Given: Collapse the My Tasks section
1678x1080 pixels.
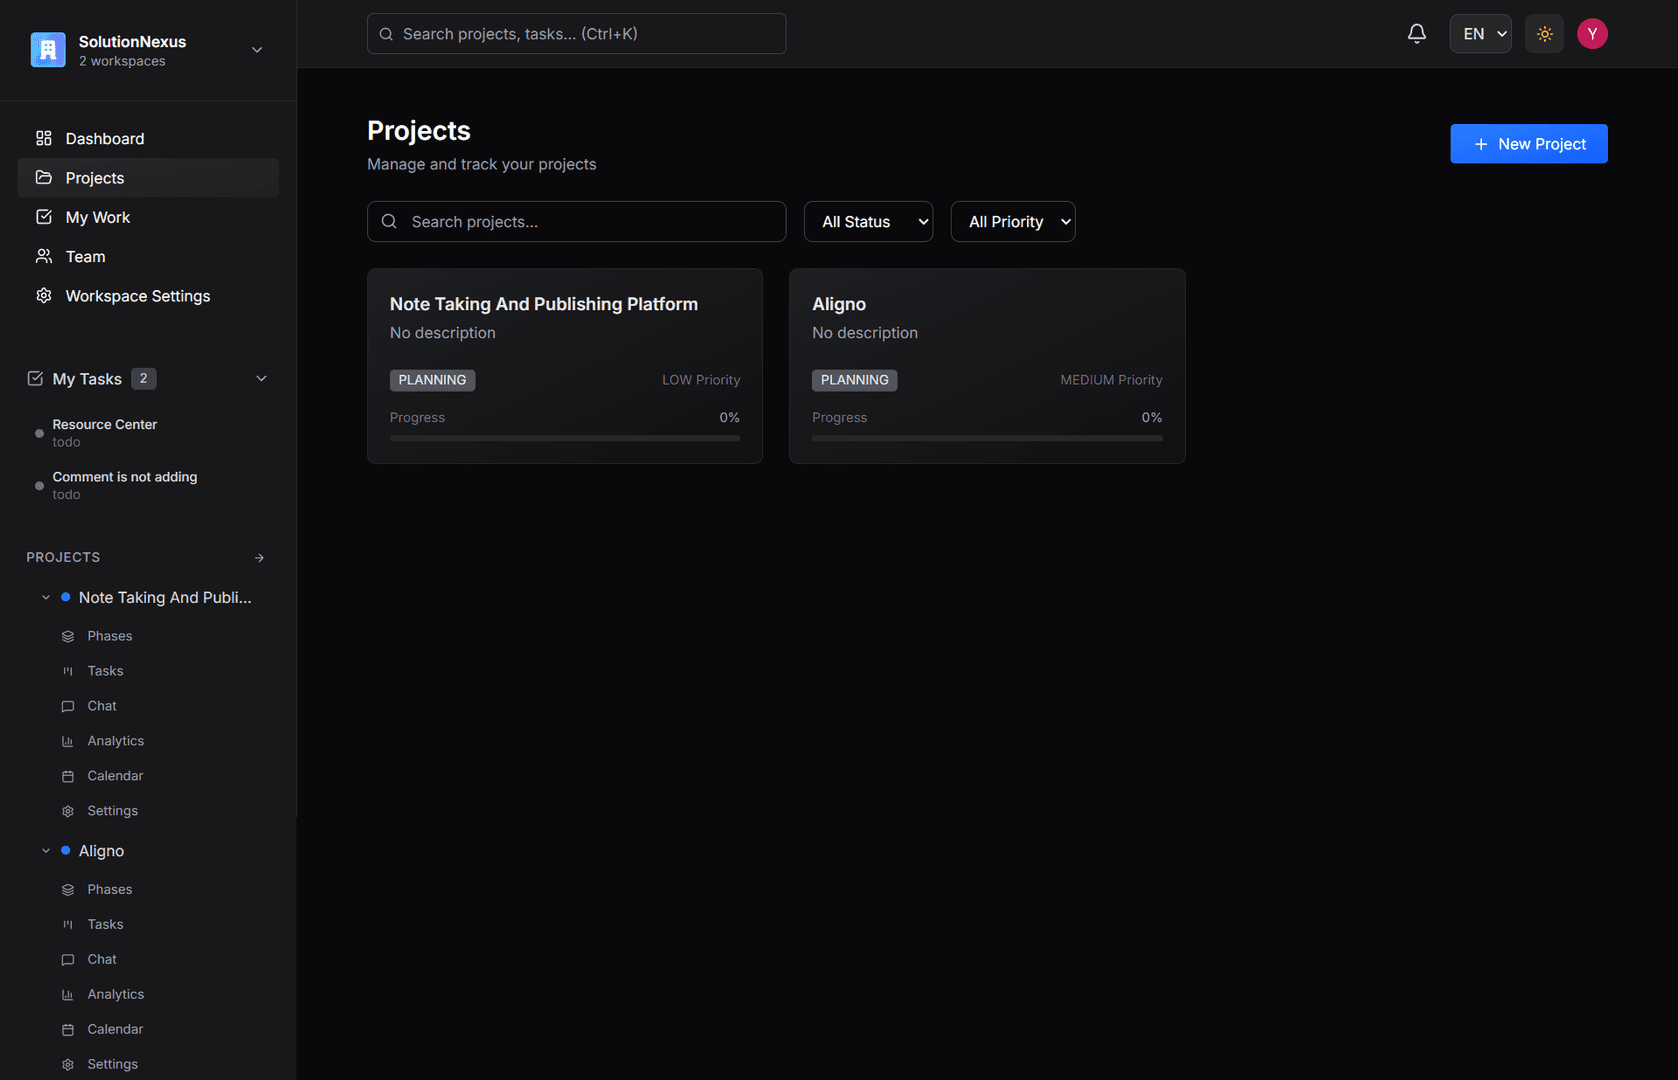Looking at the screenshot, I should click(x=261, y=379).
